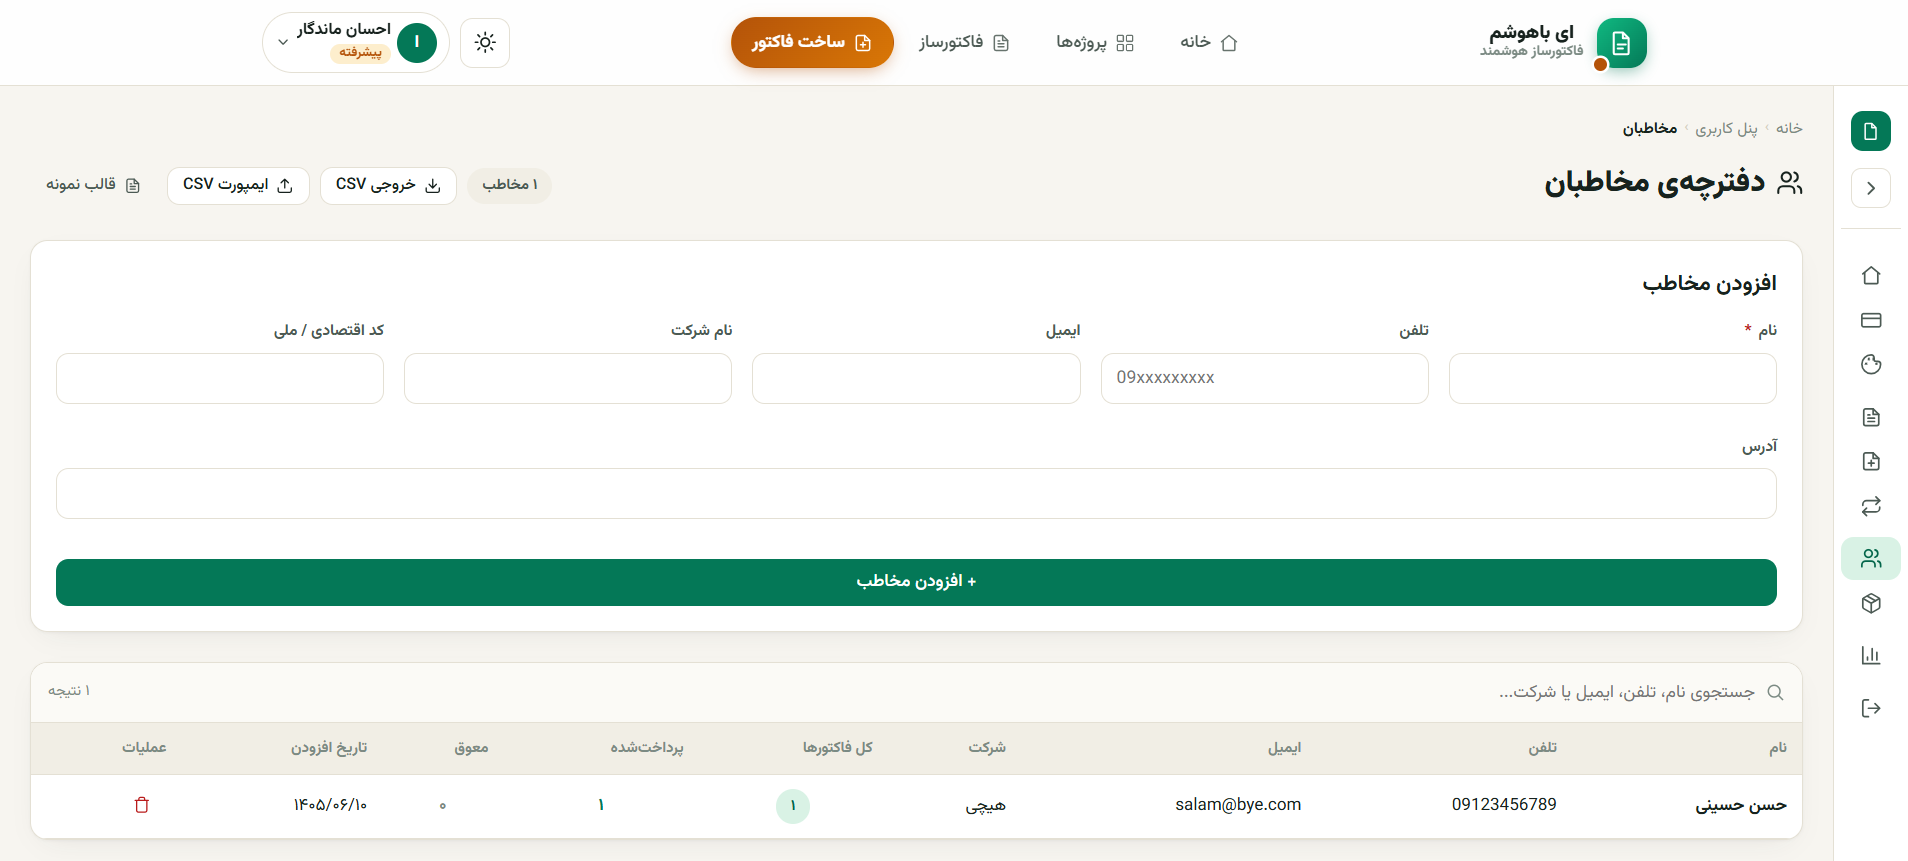Click the ساخت فاکتور orange button

pyautogui.click(x=812, y=42)
